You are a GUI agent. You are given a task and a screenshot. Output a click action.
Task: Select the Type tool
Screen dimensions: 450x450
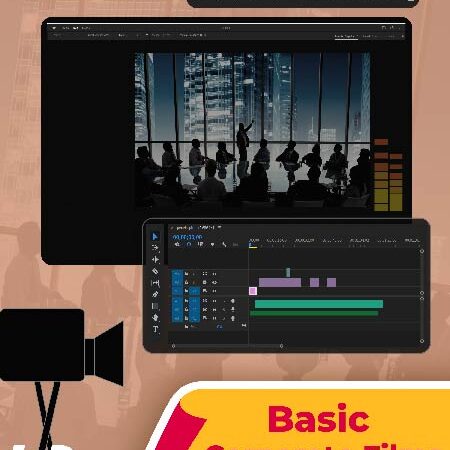pyautogui.click(x=155, y=329)
